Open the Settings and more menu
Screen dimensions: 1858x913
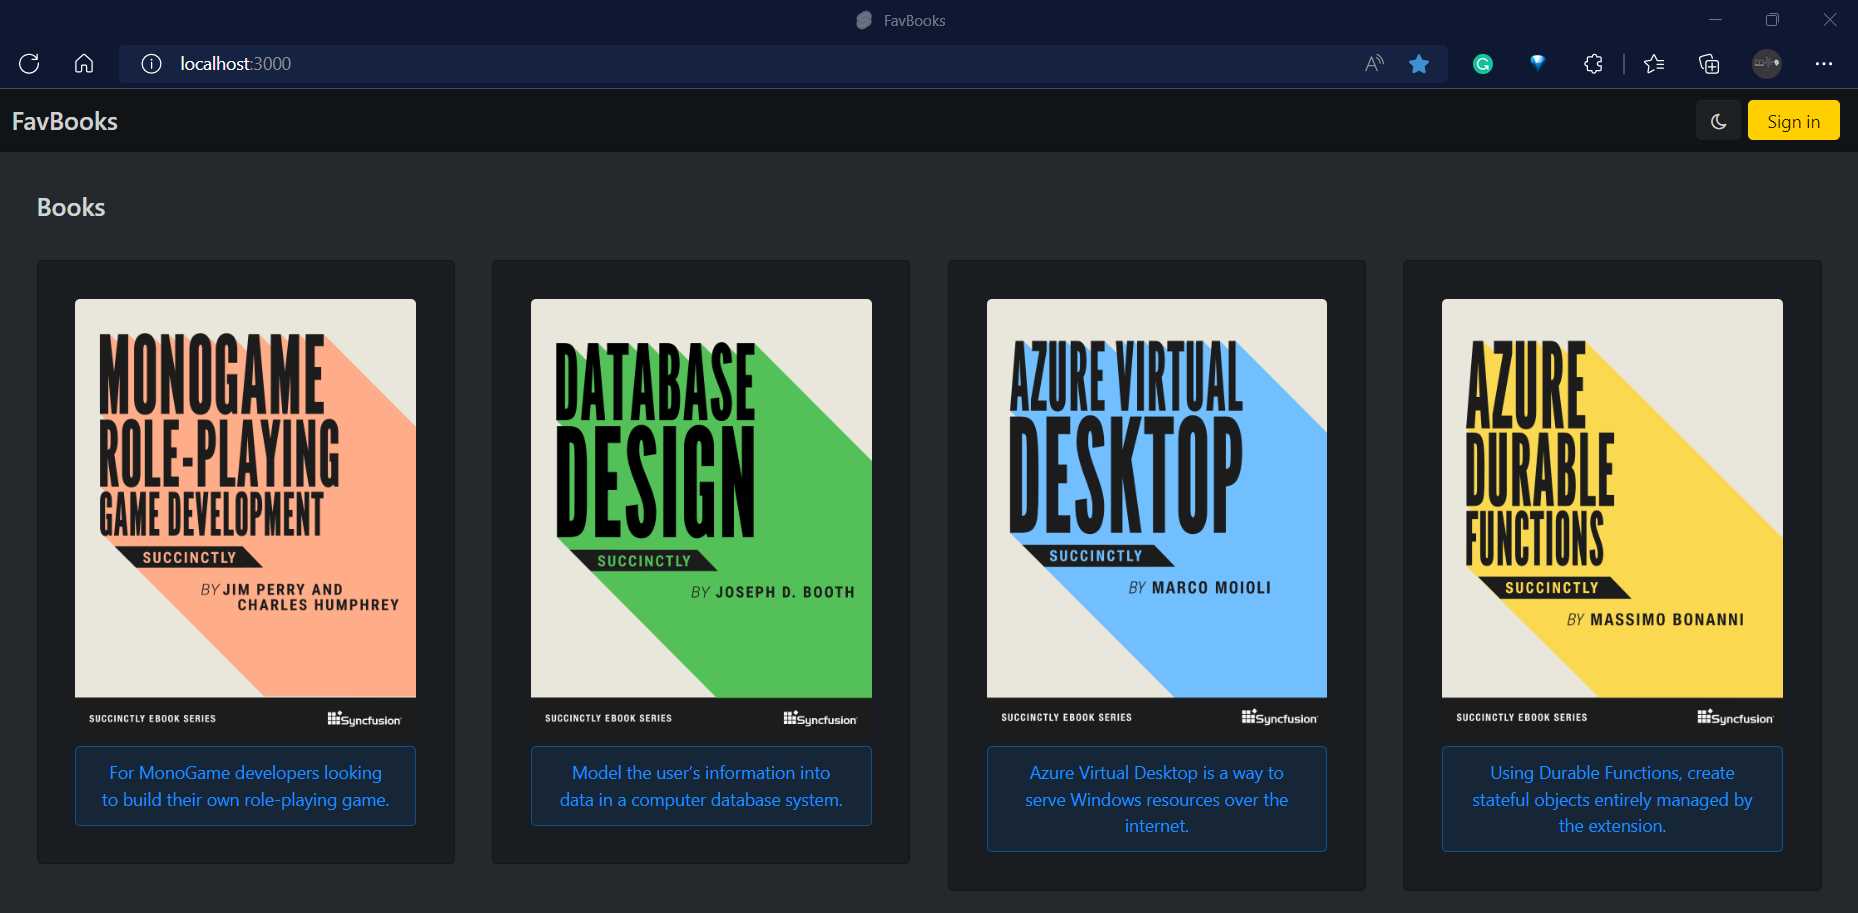tap(1824, 63)
